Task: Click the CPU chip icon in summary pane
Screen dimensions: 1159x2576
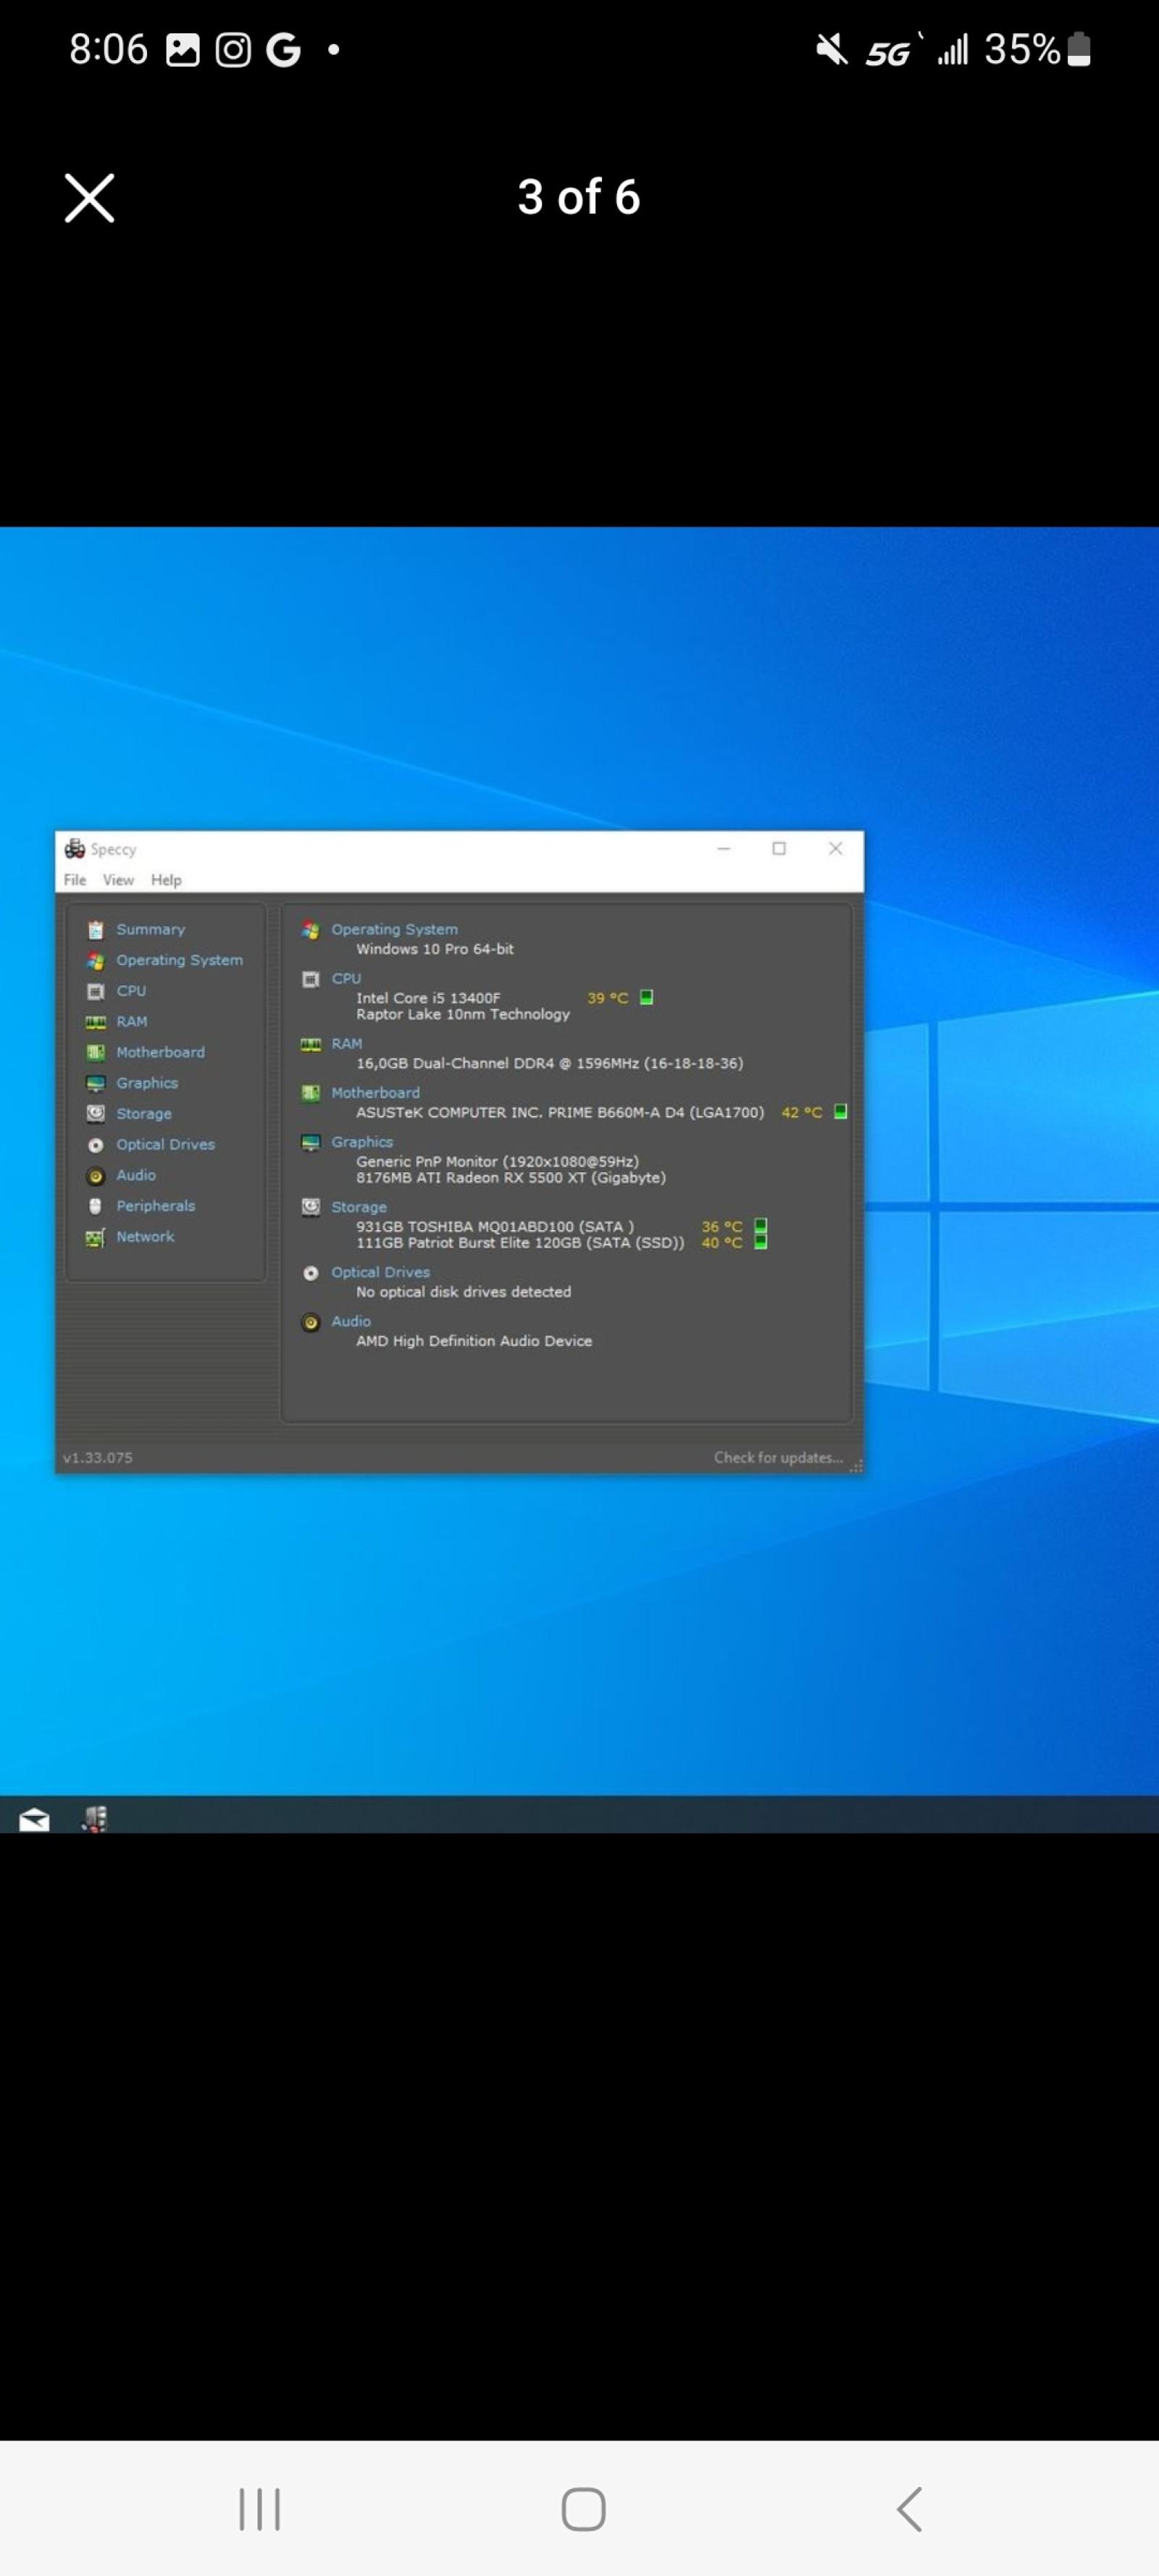Action: [x=310, y=979]
